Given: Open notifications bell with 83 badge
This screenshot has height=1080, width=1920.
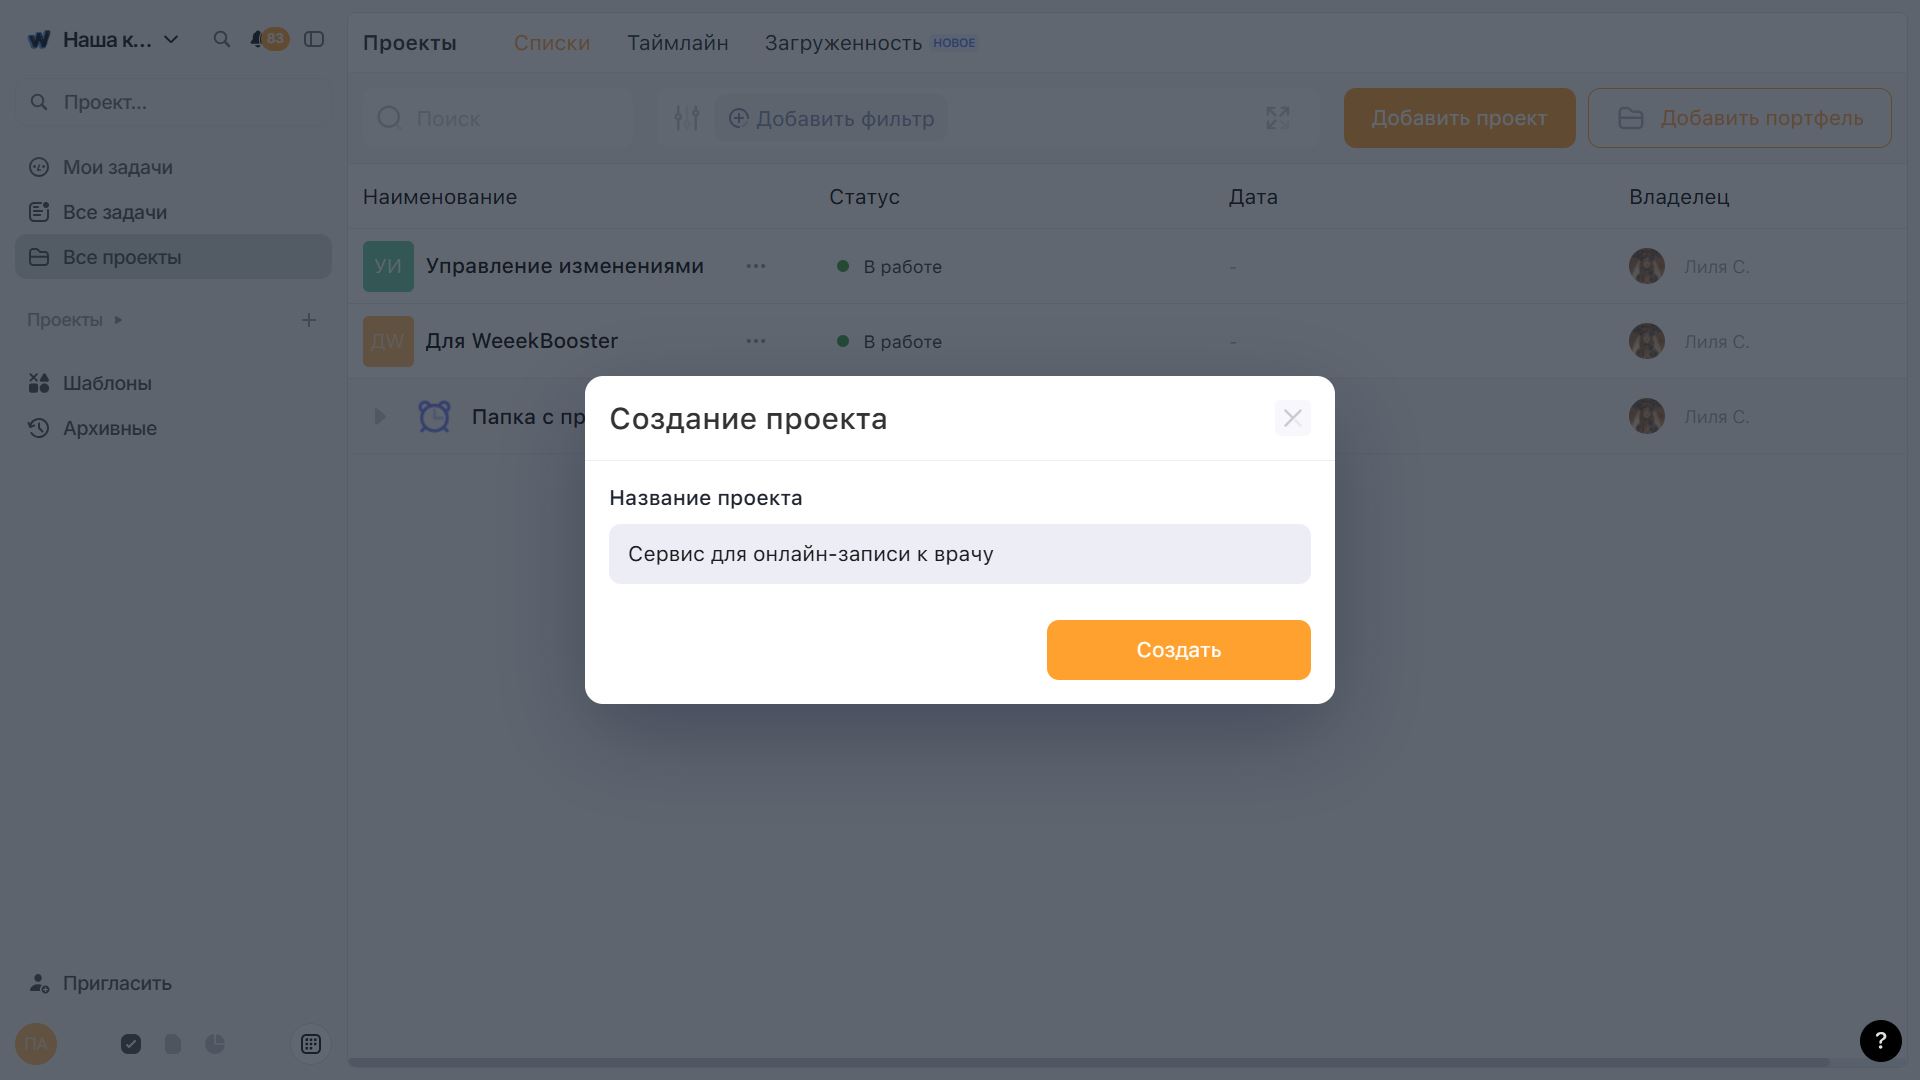Looking at the screenshot, I should [x=268, y=40].
